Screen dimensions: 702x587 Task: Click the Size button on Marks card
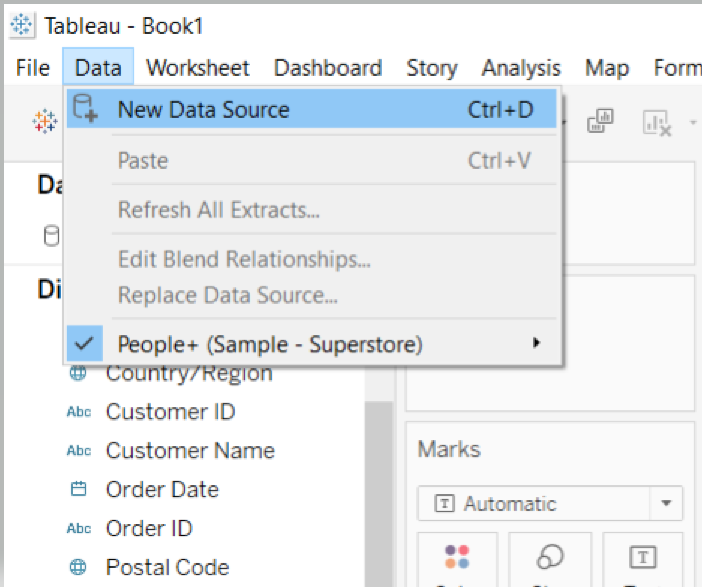[x=550, y=558]
